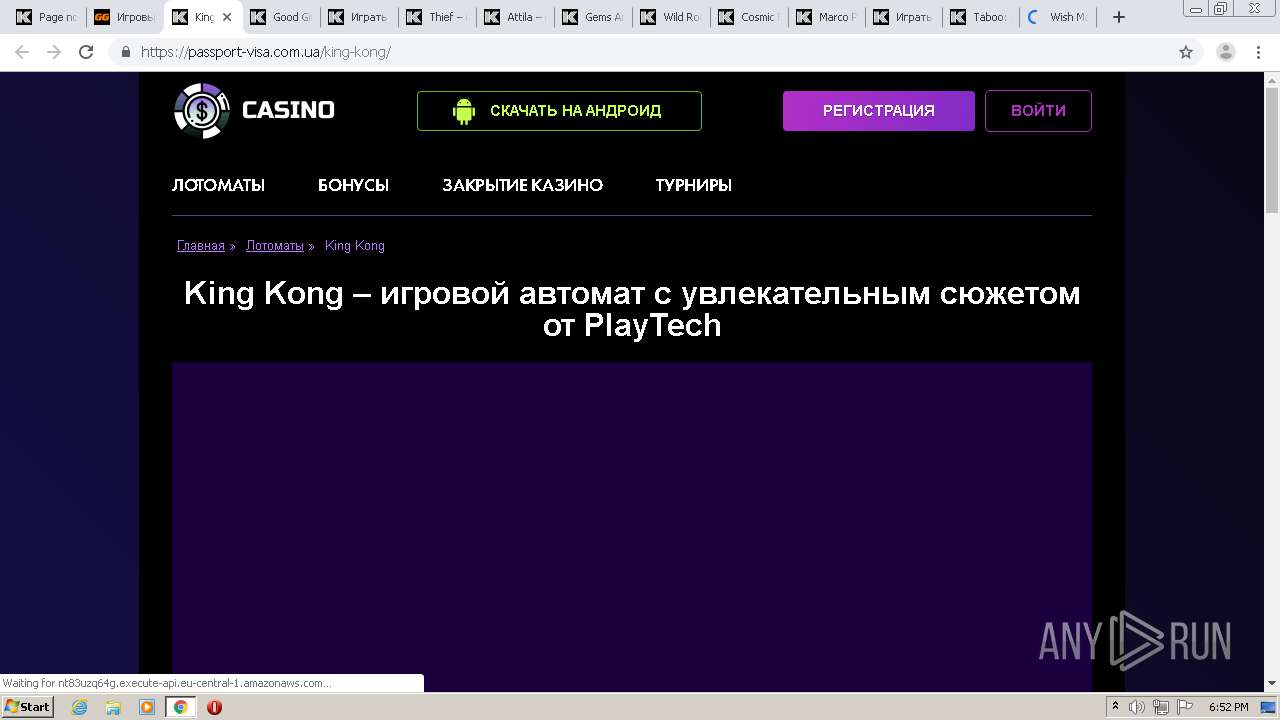Screen dimensions: 1280x720
Task: Switch to the Cosmic tab
Action: click(x=749, y=17)
